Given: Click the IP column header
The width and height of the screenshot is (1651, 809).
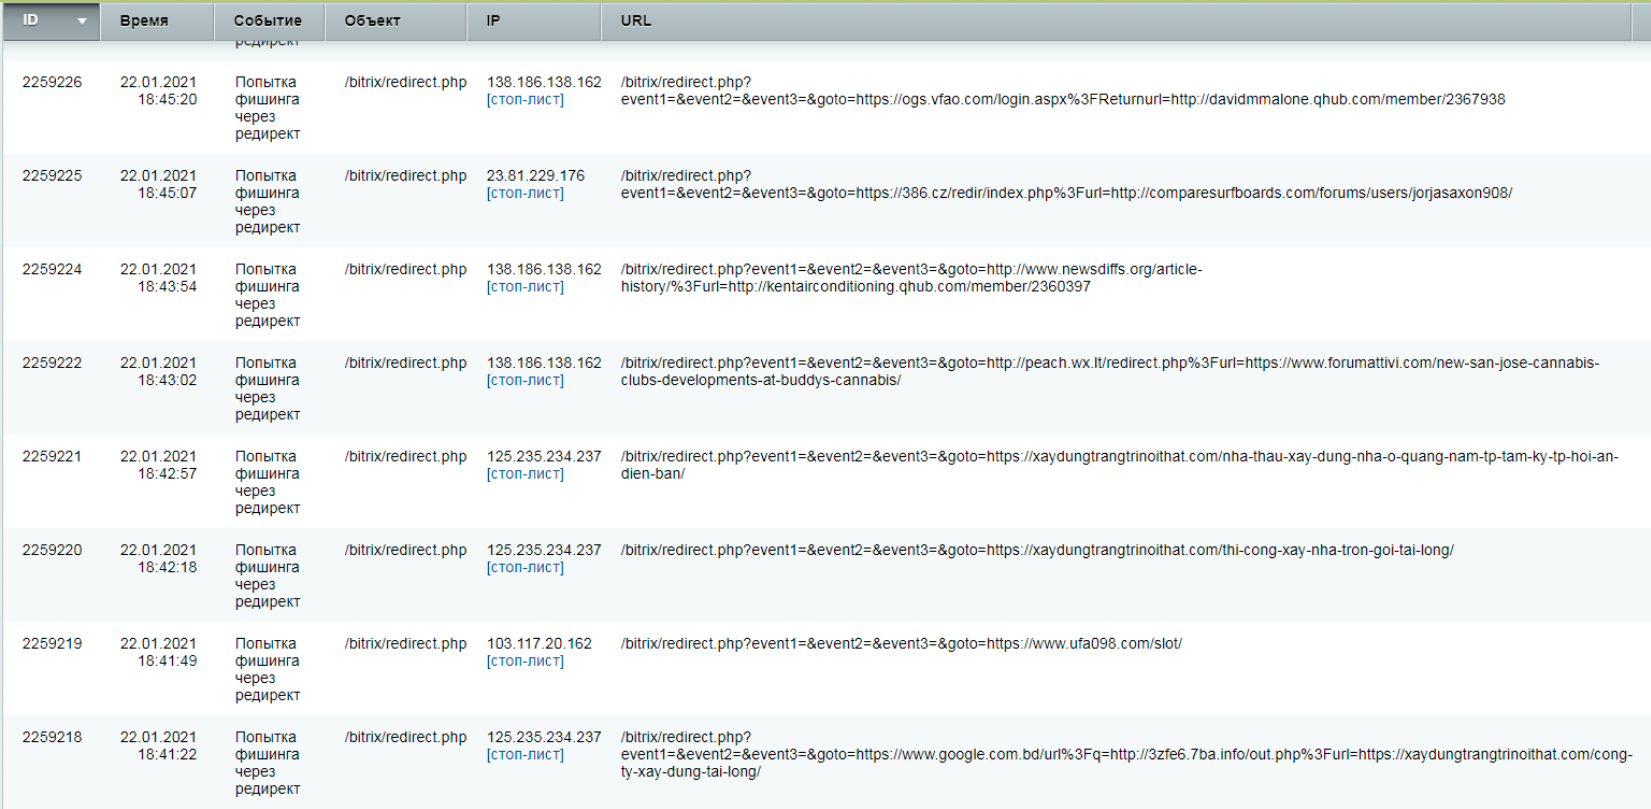Looking at the screenshot, I should 534,21.
